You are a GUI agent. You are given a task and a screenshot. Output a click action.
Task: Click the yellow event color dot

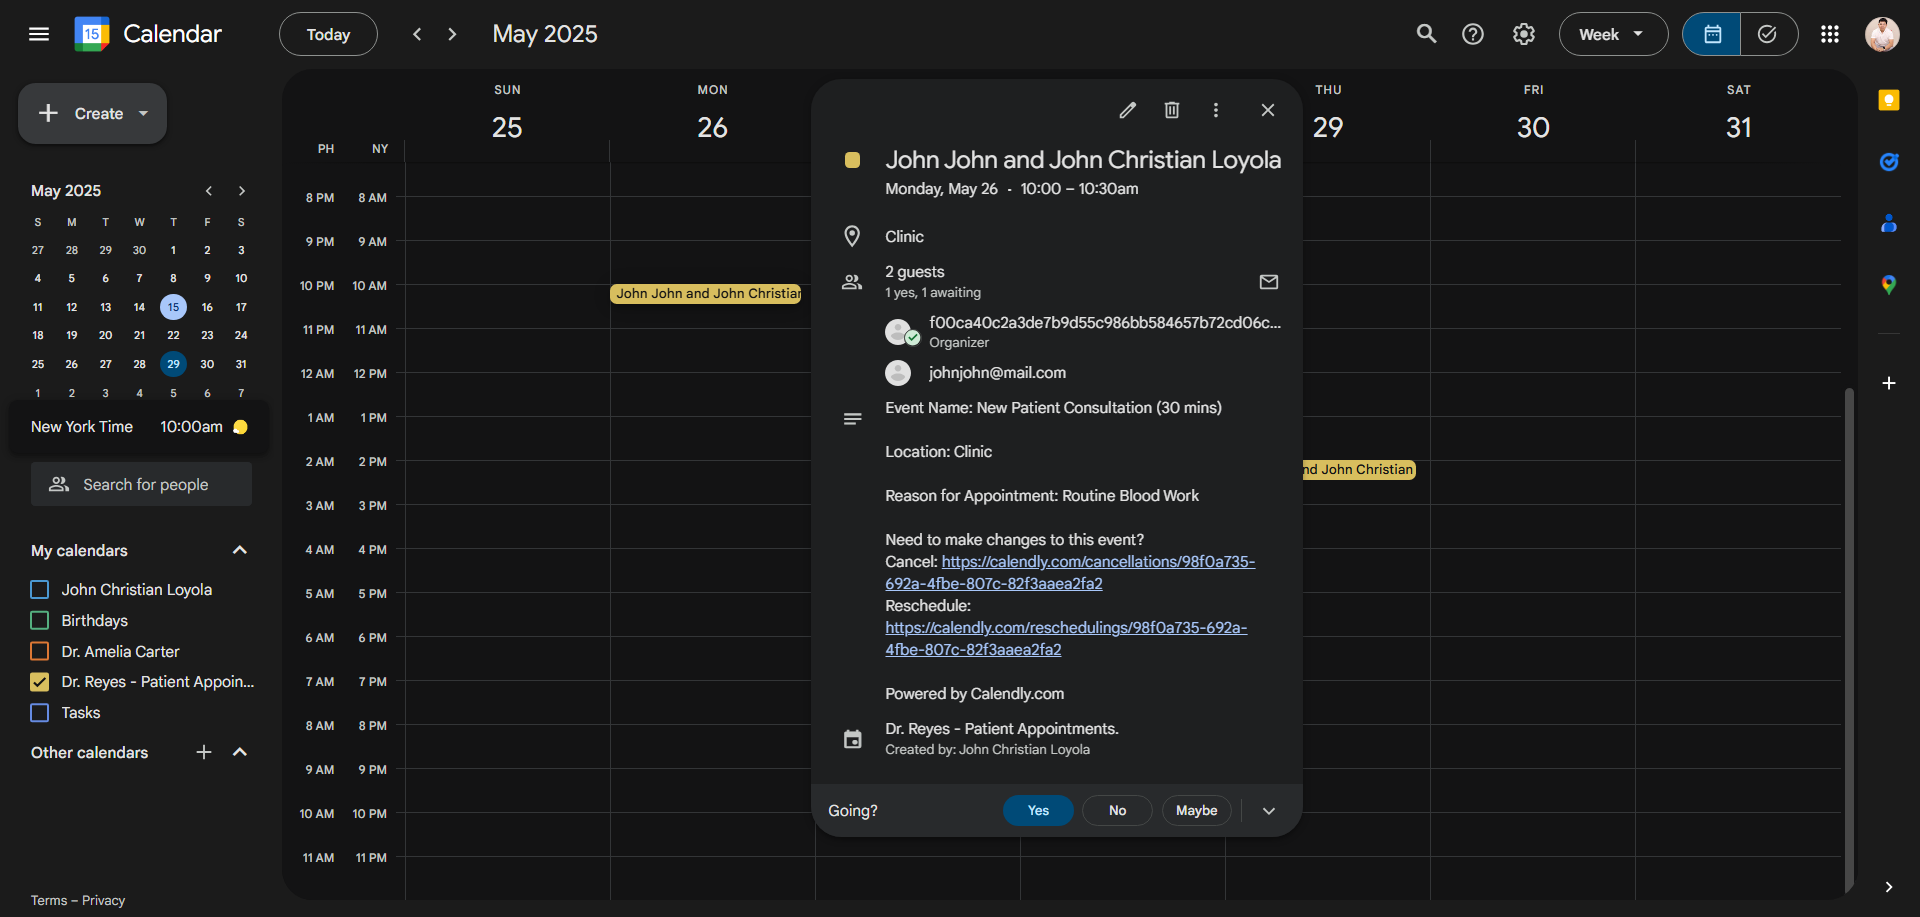click(852, 160)
